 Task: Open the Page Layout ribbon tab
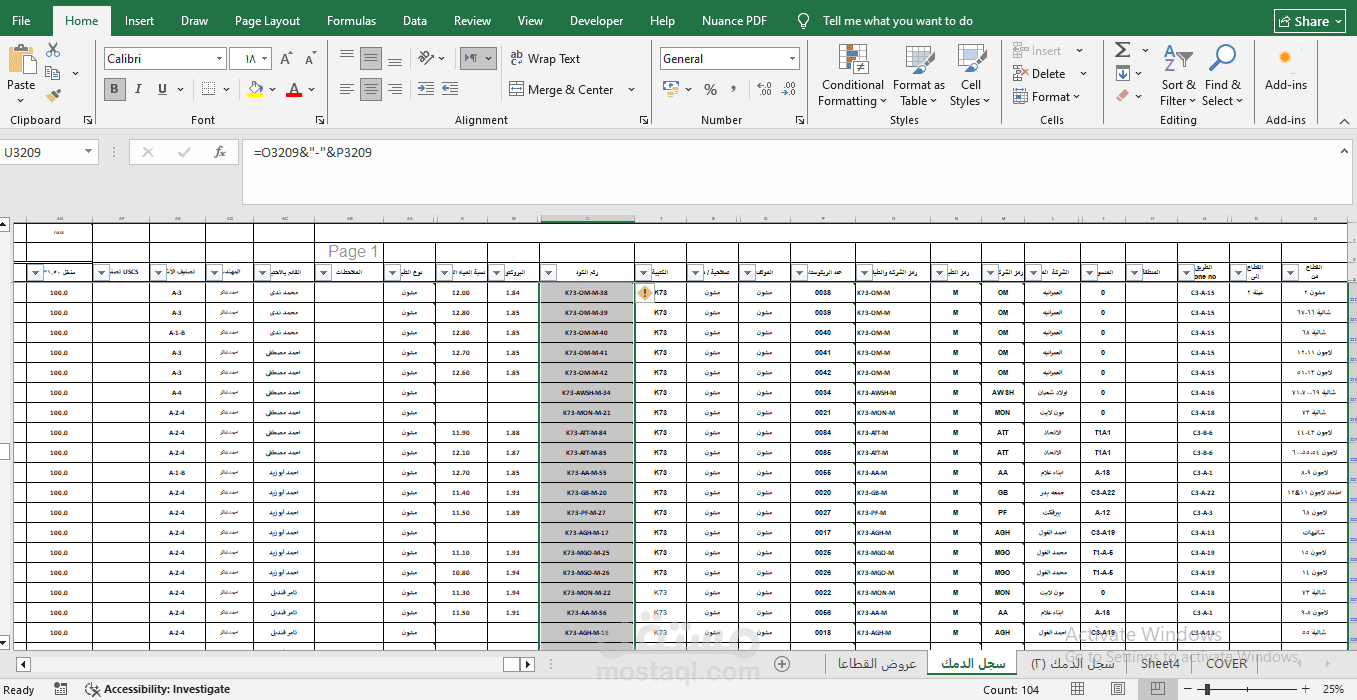point(267,21)
